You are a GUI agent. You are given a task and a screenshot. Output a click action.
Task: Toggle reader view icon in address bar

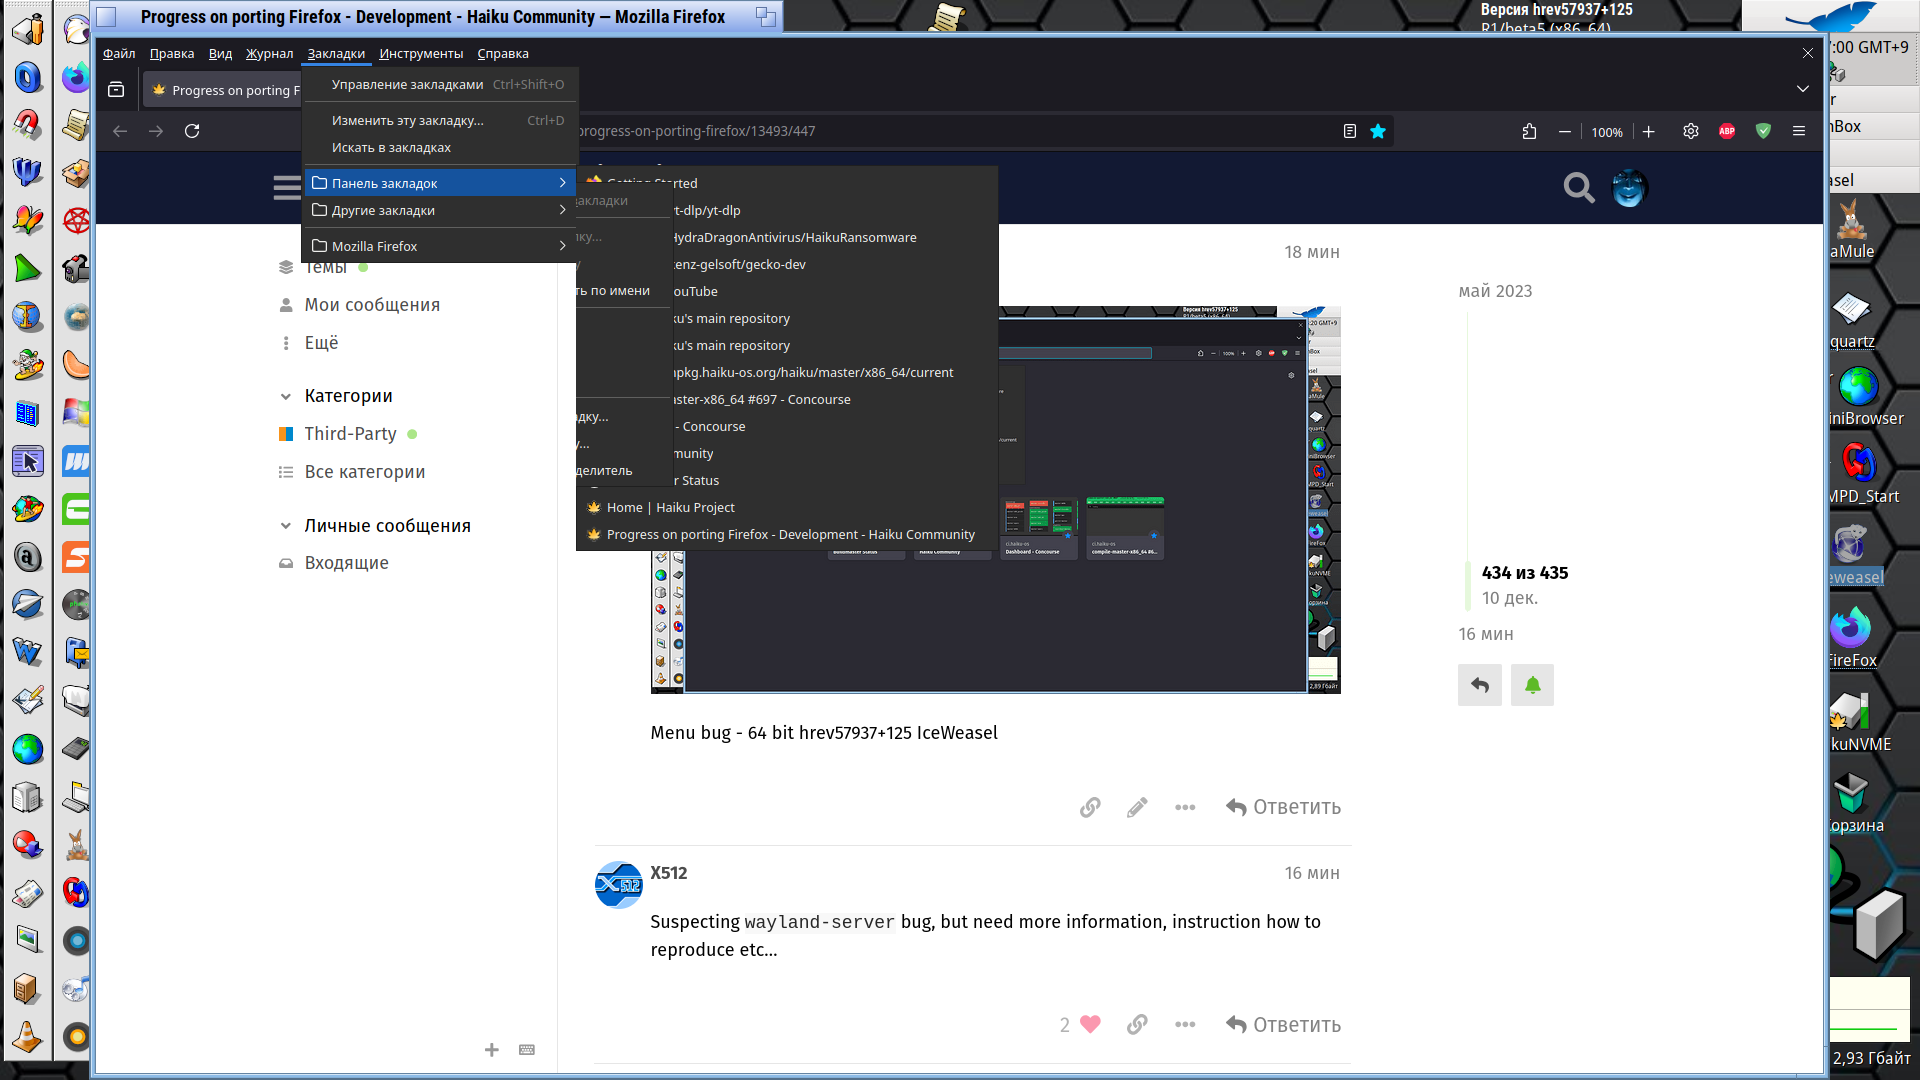pyautogui.click(x=1349, y=131)
